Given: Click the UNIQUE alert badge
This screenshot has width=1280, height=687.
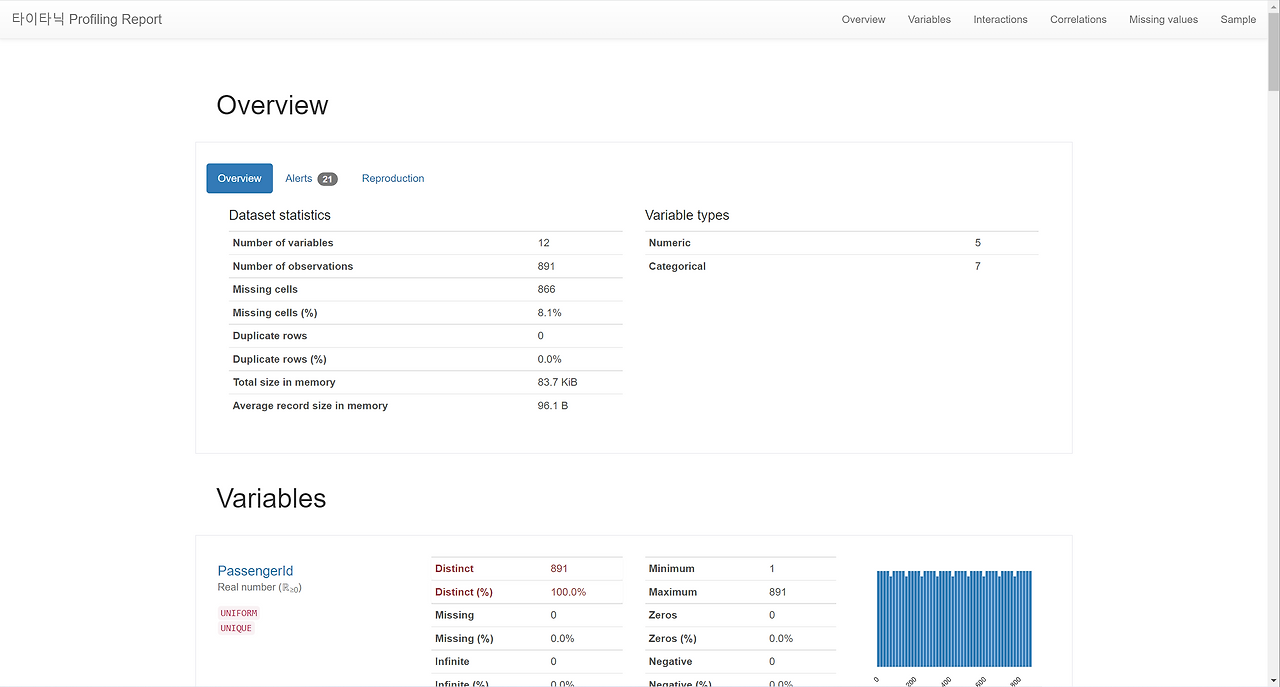Looking at the screenshot, I should (x=236, y=628).
